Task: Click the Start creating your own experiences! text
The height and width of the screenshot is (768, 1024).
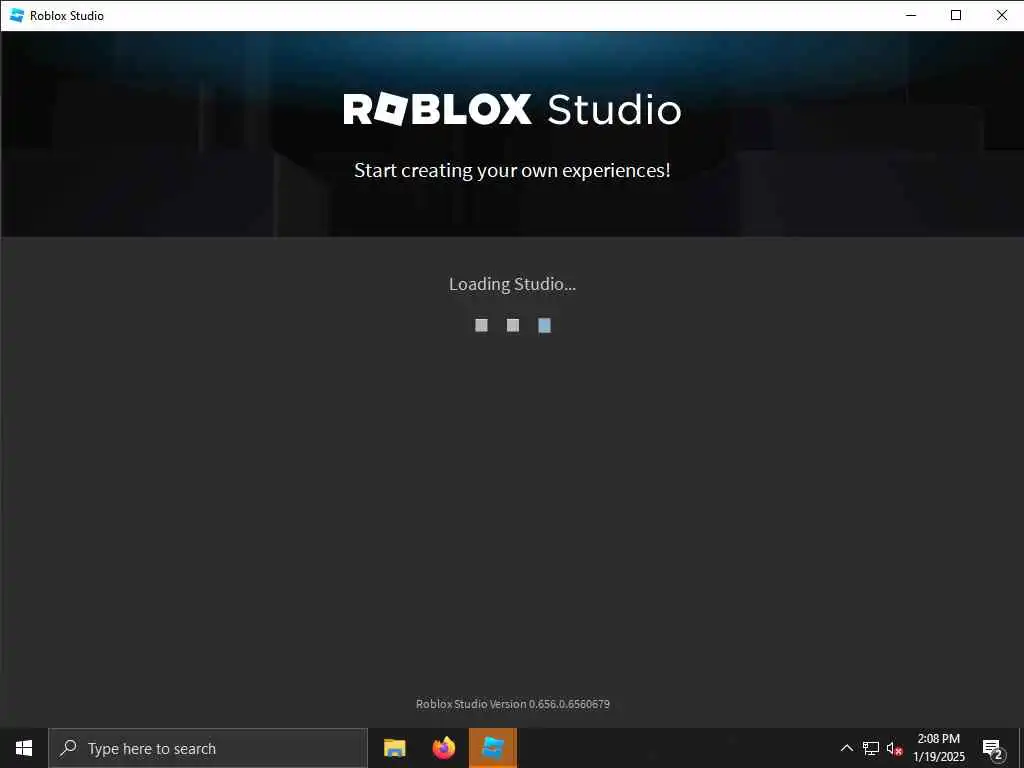Action: pyautogui.click(x=512, y=170)
